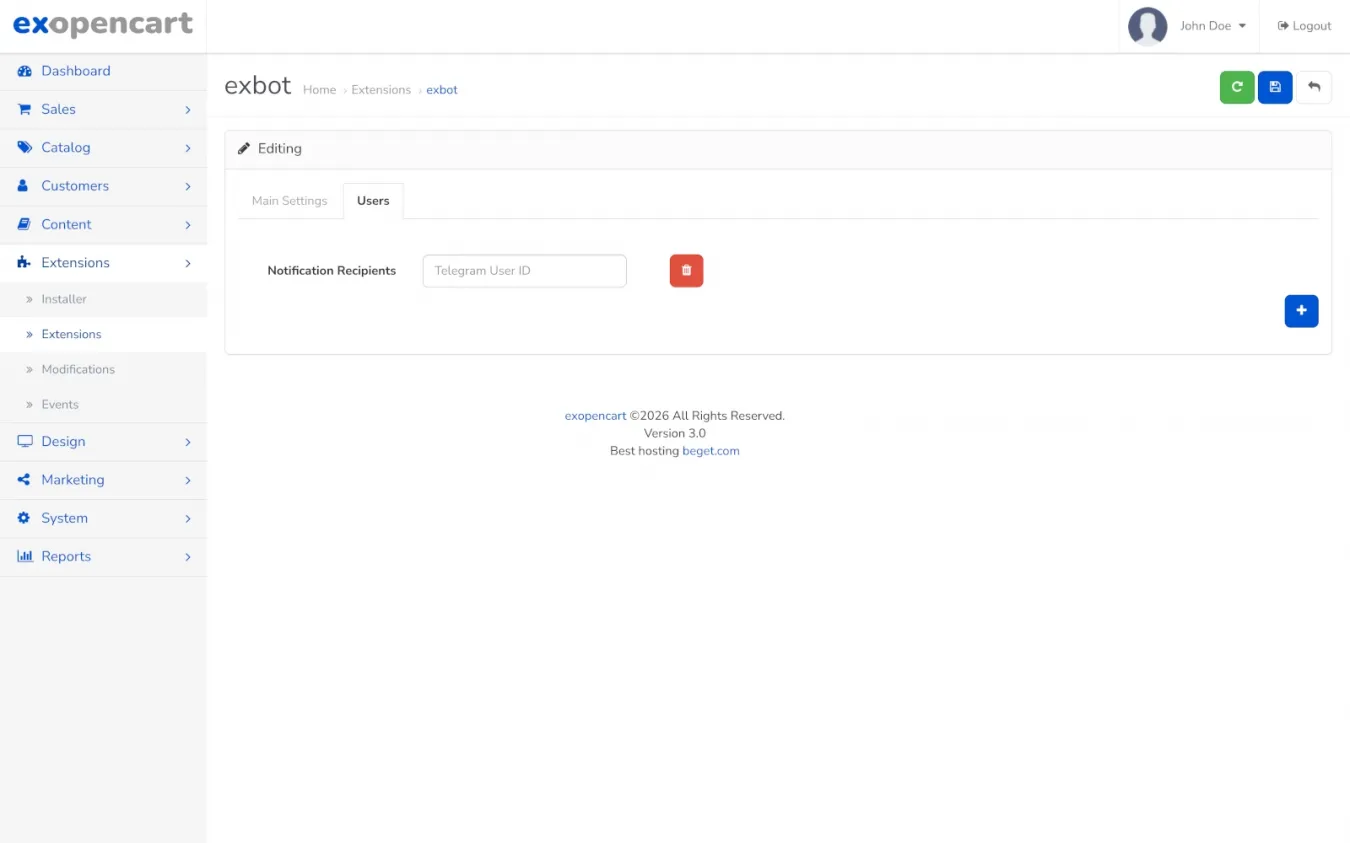1350x843 pixels.
Task: Expand the Customers menu chevron
Action: click(187, 186)
